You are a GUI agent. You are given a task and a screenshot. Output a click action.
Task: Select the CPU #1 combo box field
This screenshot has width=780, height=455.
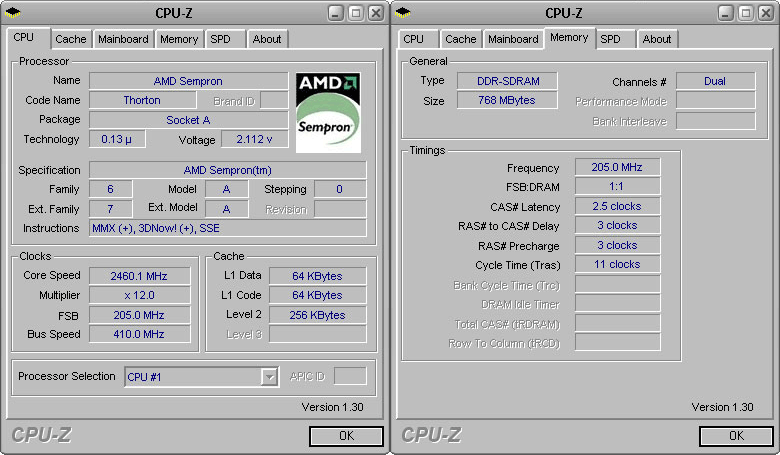click(201, 377)
